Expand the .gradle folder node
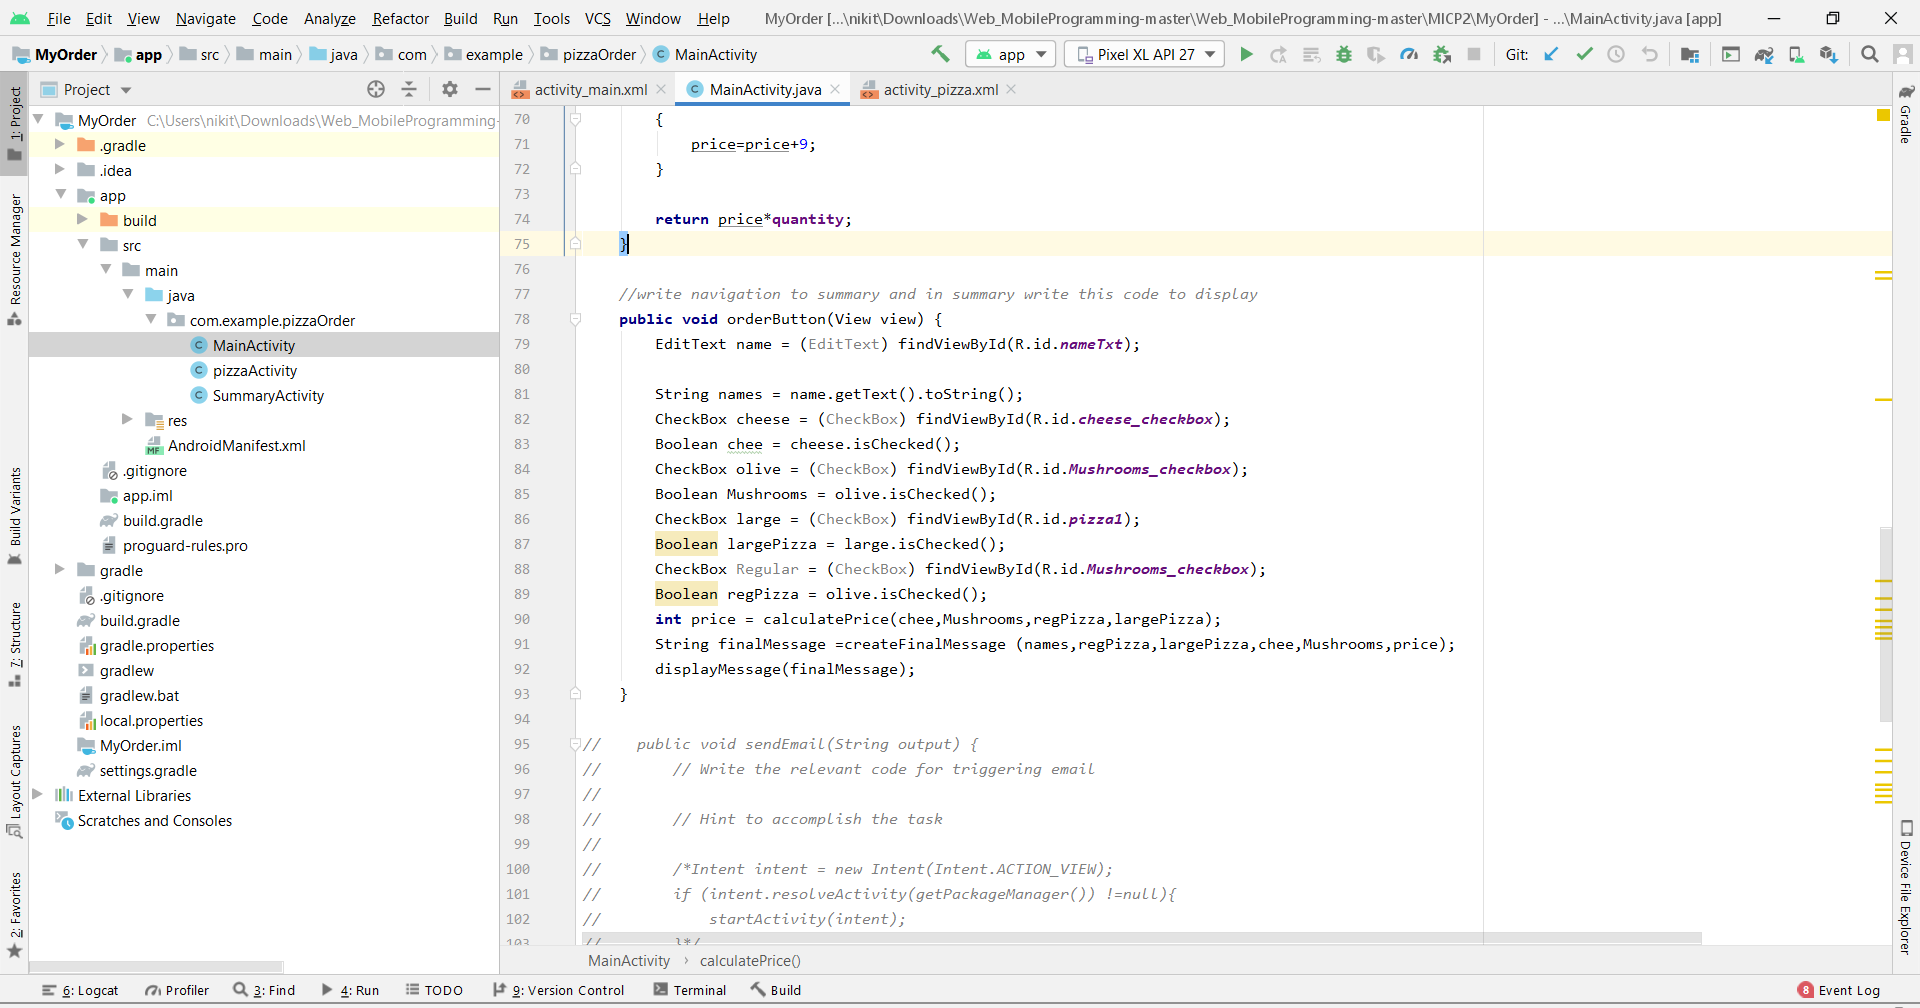1920x1008 pixels. click(59, 144)
